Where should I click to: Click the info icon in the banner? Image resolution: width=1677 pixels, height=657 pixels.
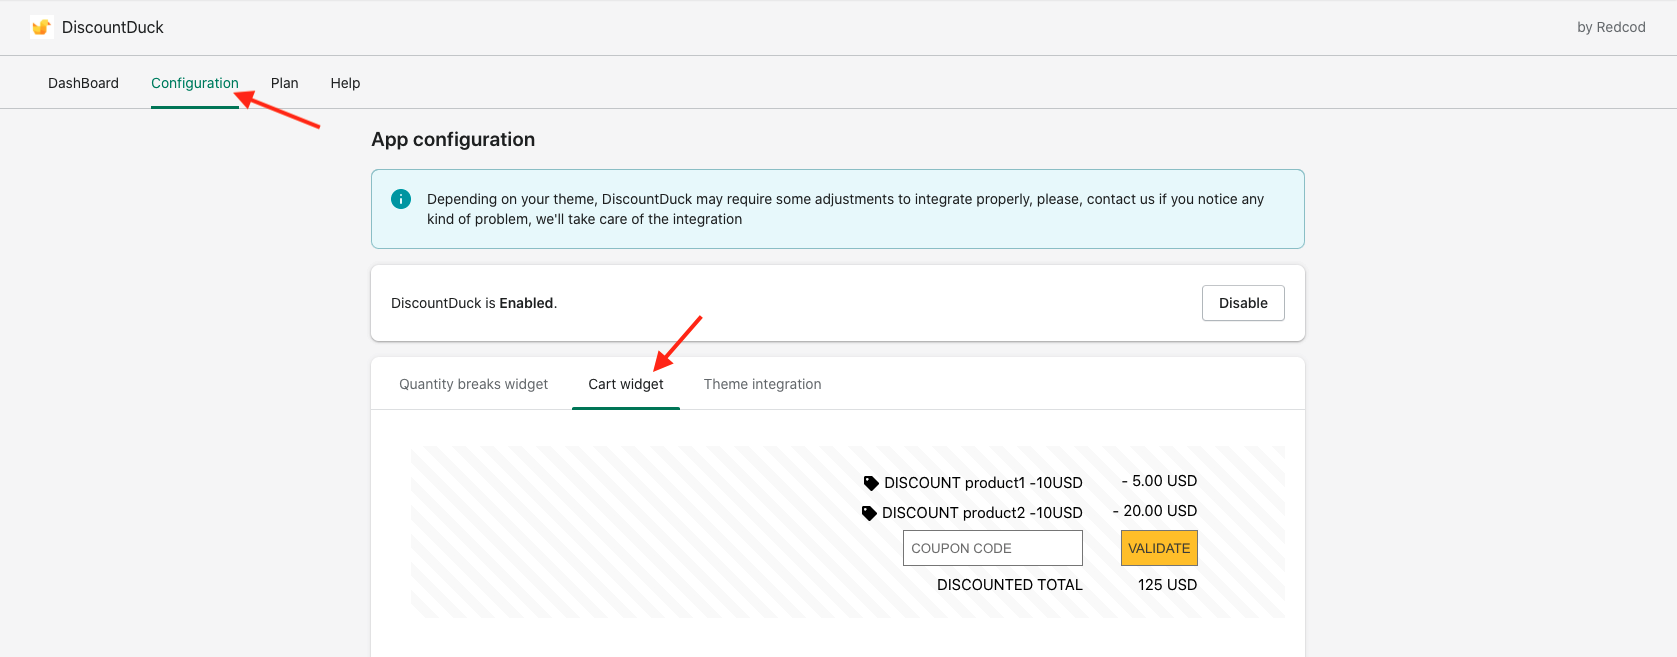click(x=401, y=199)
